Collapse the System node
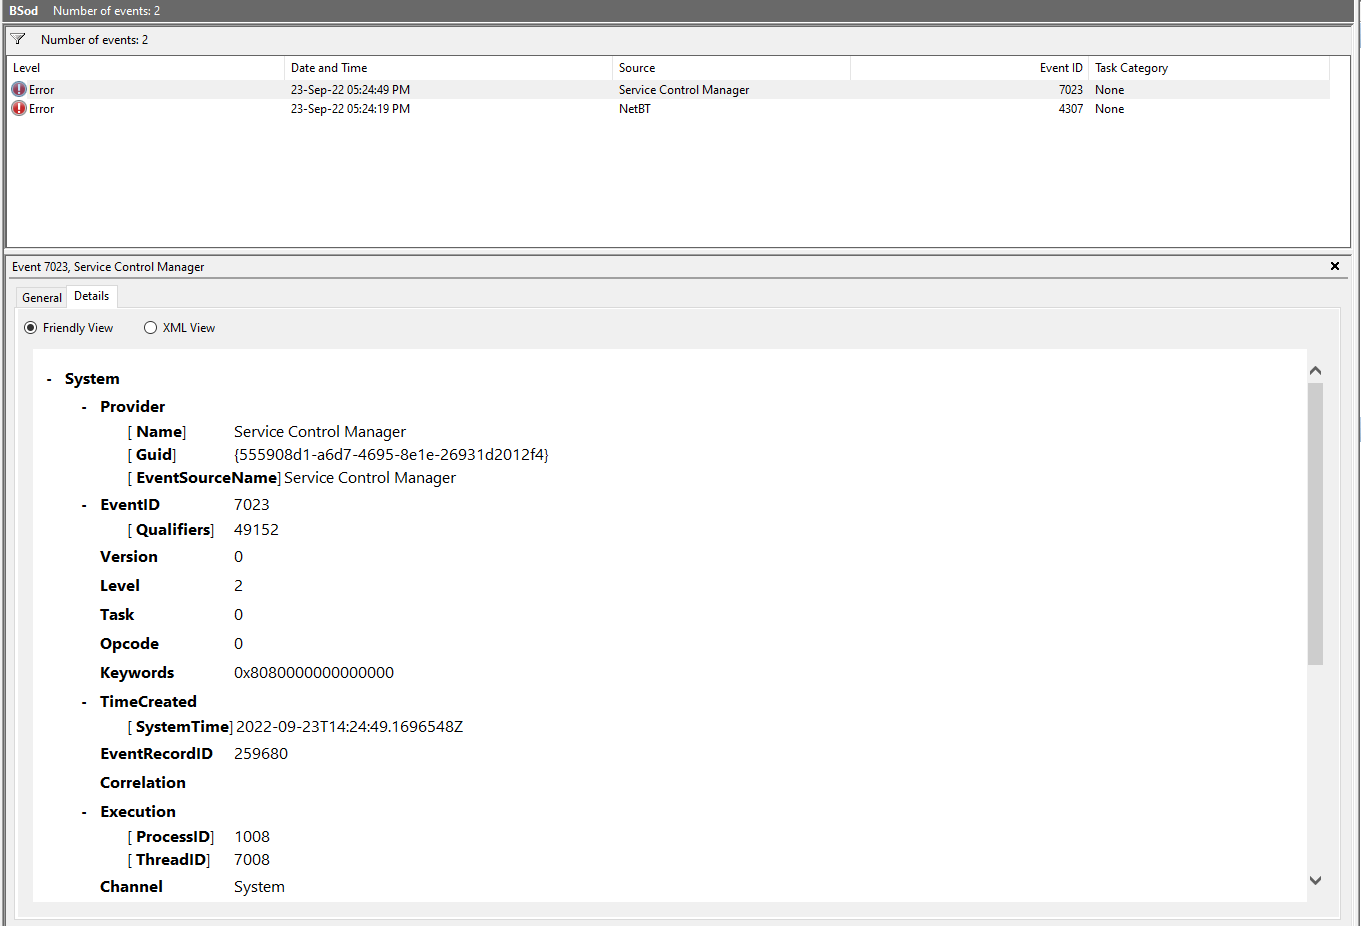Image resolution: width=1361 pixels, height=926 pixels. tap(49, 380)
